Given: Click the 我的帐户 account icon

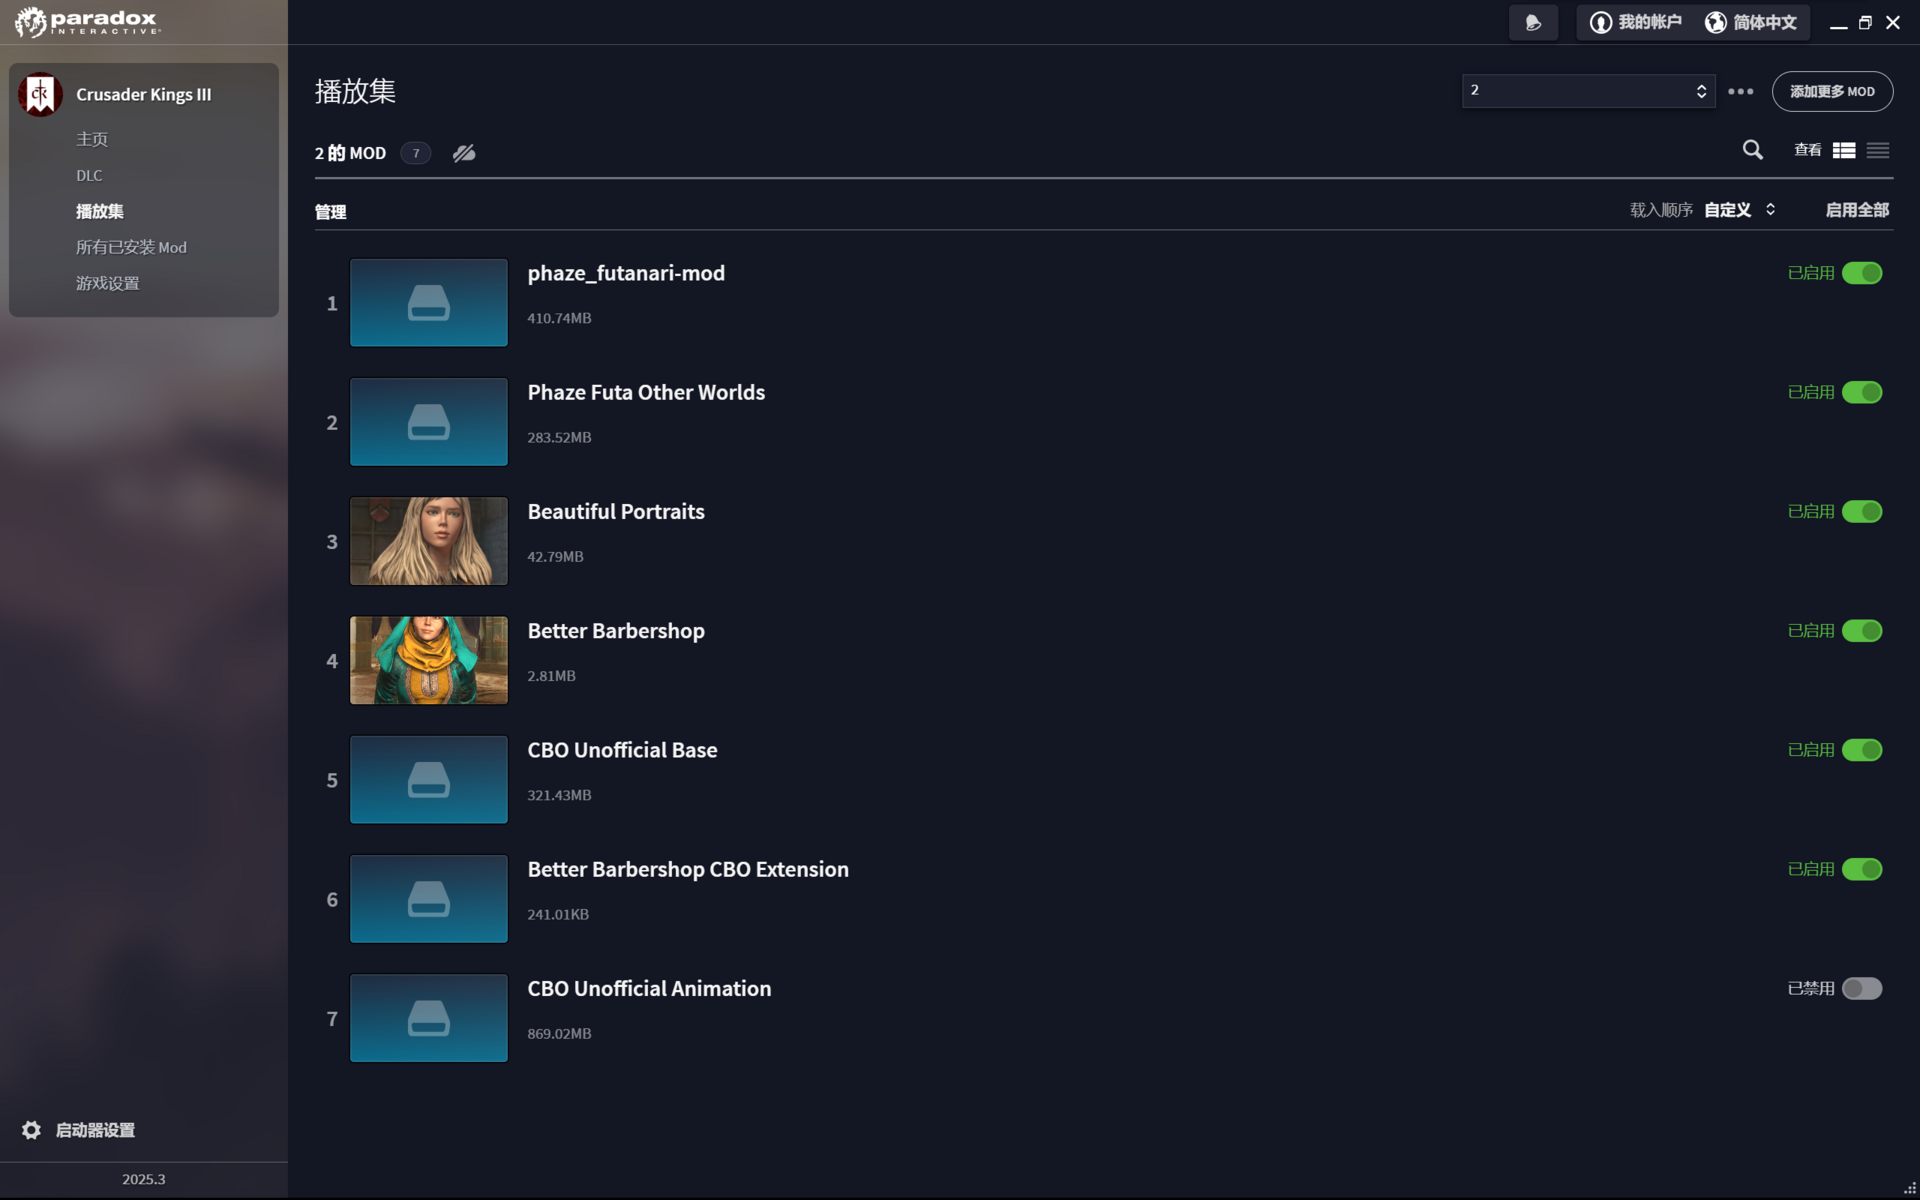Looking at the screenshot, I should pos(1601,22).
